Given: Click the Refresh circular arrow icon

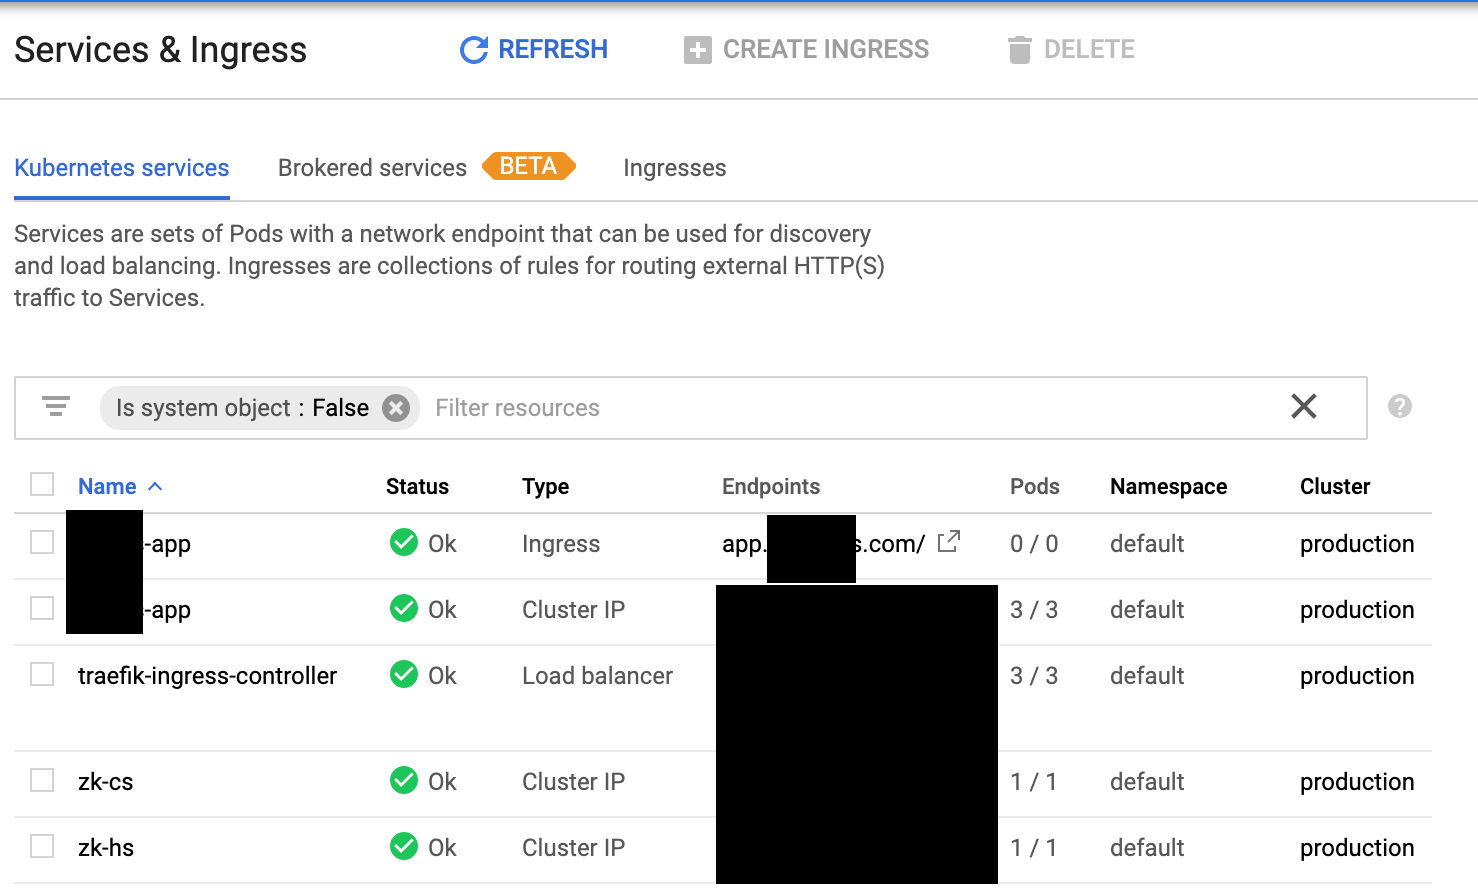Looking at the screenshot, I should click(x=473, y=50).
